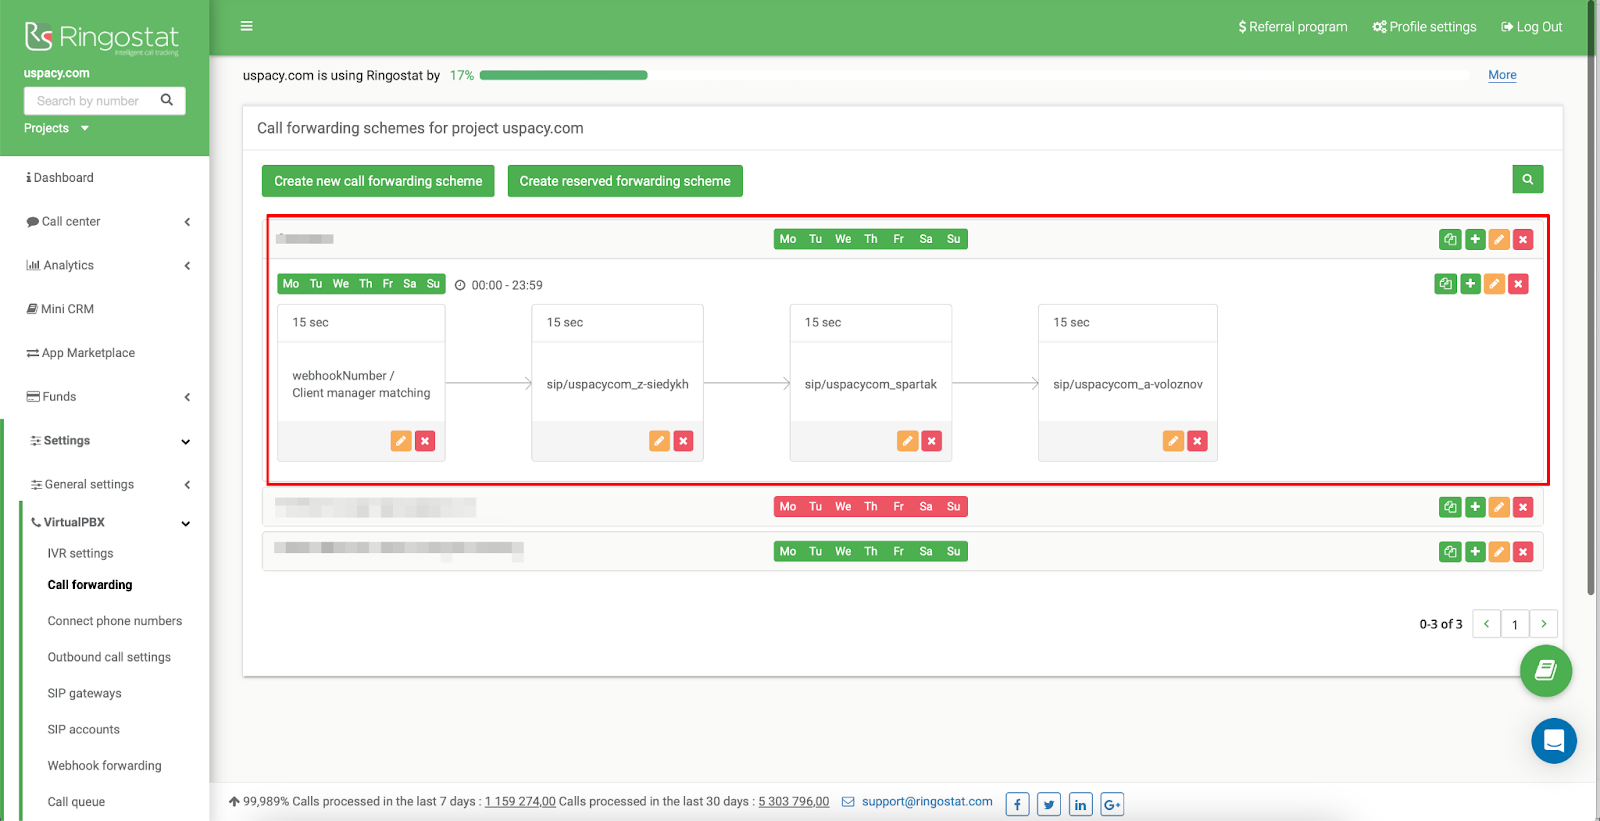Open App Marketplace from sidebar
The height and width of the screenshot is (821, 1600).
pyautogui.click(x=81, y=353)
